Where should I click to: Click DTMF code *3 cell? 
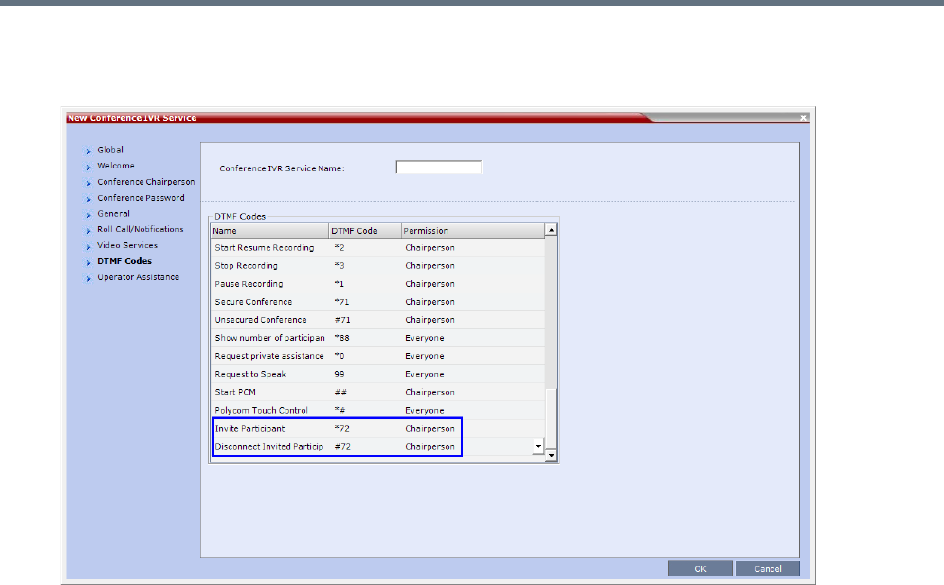click(340, 265)
